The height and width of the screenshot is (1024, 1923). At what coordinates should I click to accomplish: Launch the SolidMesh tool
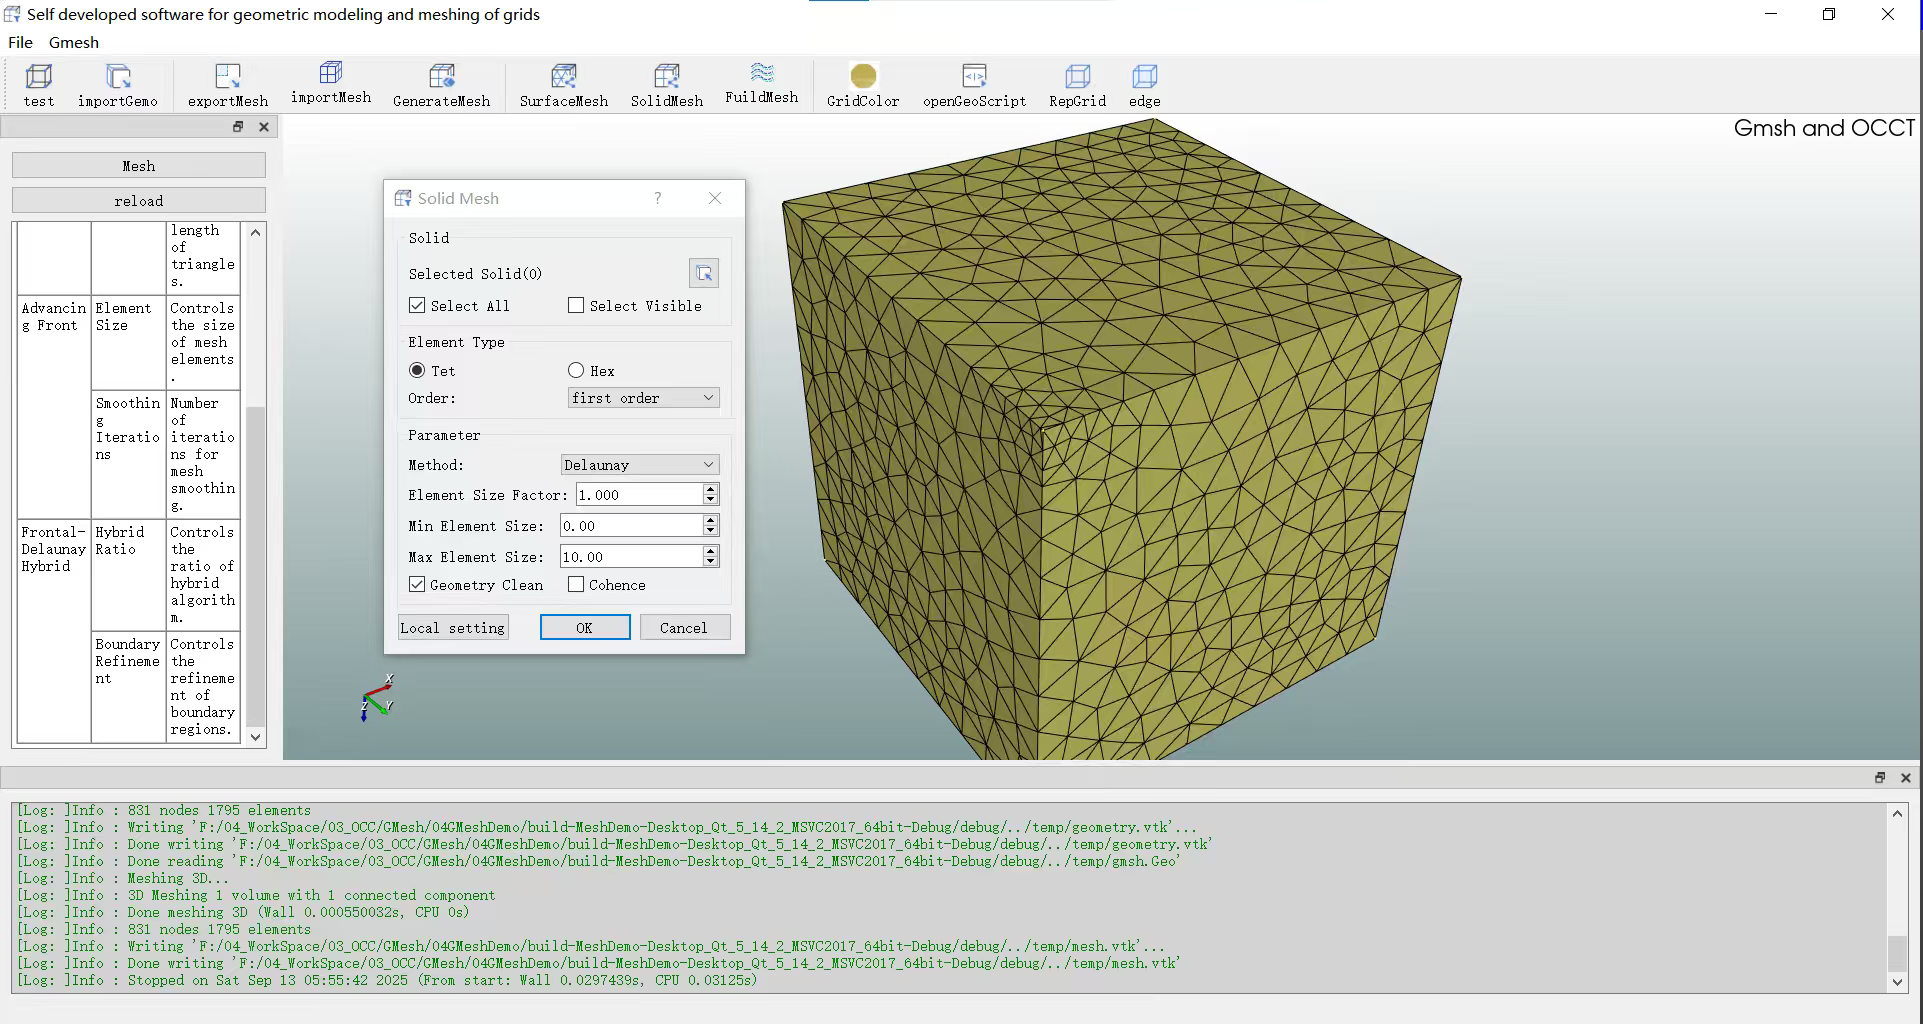(666, 77)
